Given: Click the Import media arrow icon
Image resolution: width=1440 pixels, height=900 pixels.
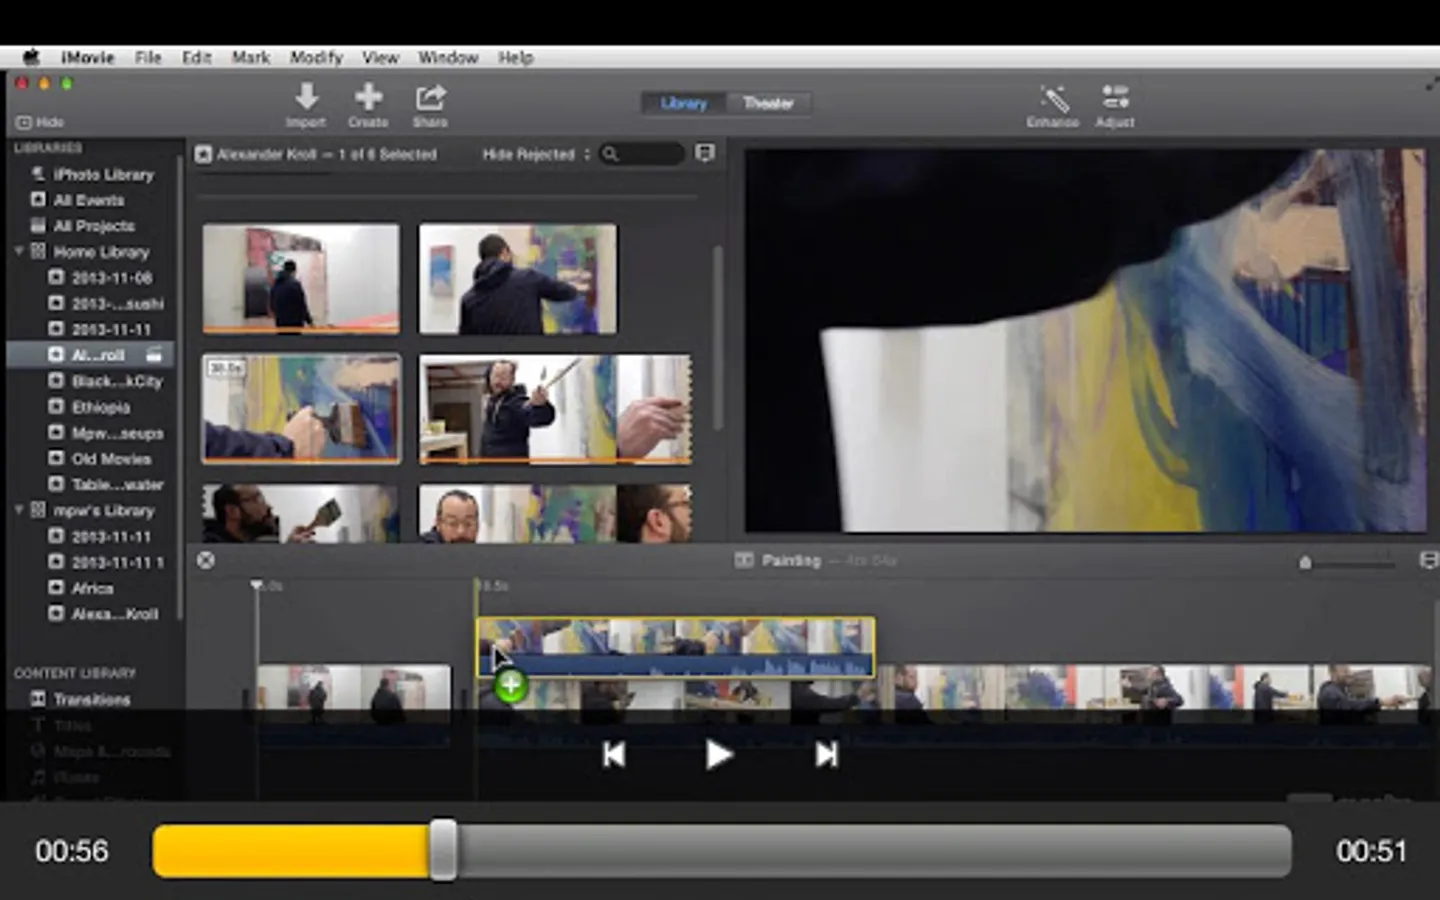Looking at the screenshot, I should 306,97.
